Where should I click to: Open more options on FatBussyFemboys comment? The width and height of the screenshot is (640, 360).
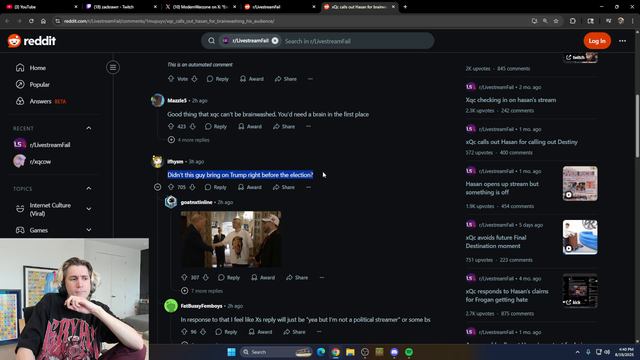pyautogui.click(x=319, y=332)
